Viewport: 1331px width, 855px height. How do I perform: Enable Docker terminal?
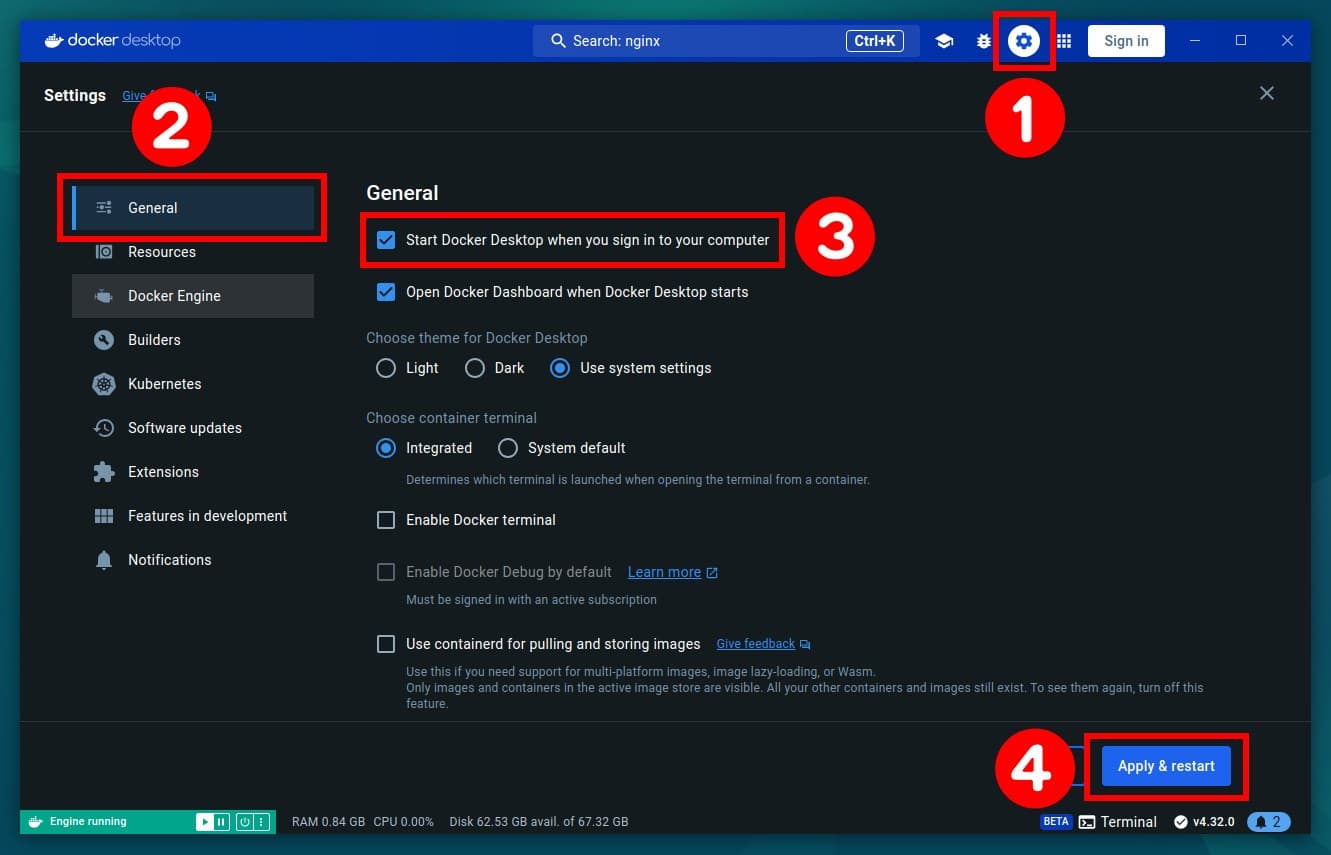[386, 520]
